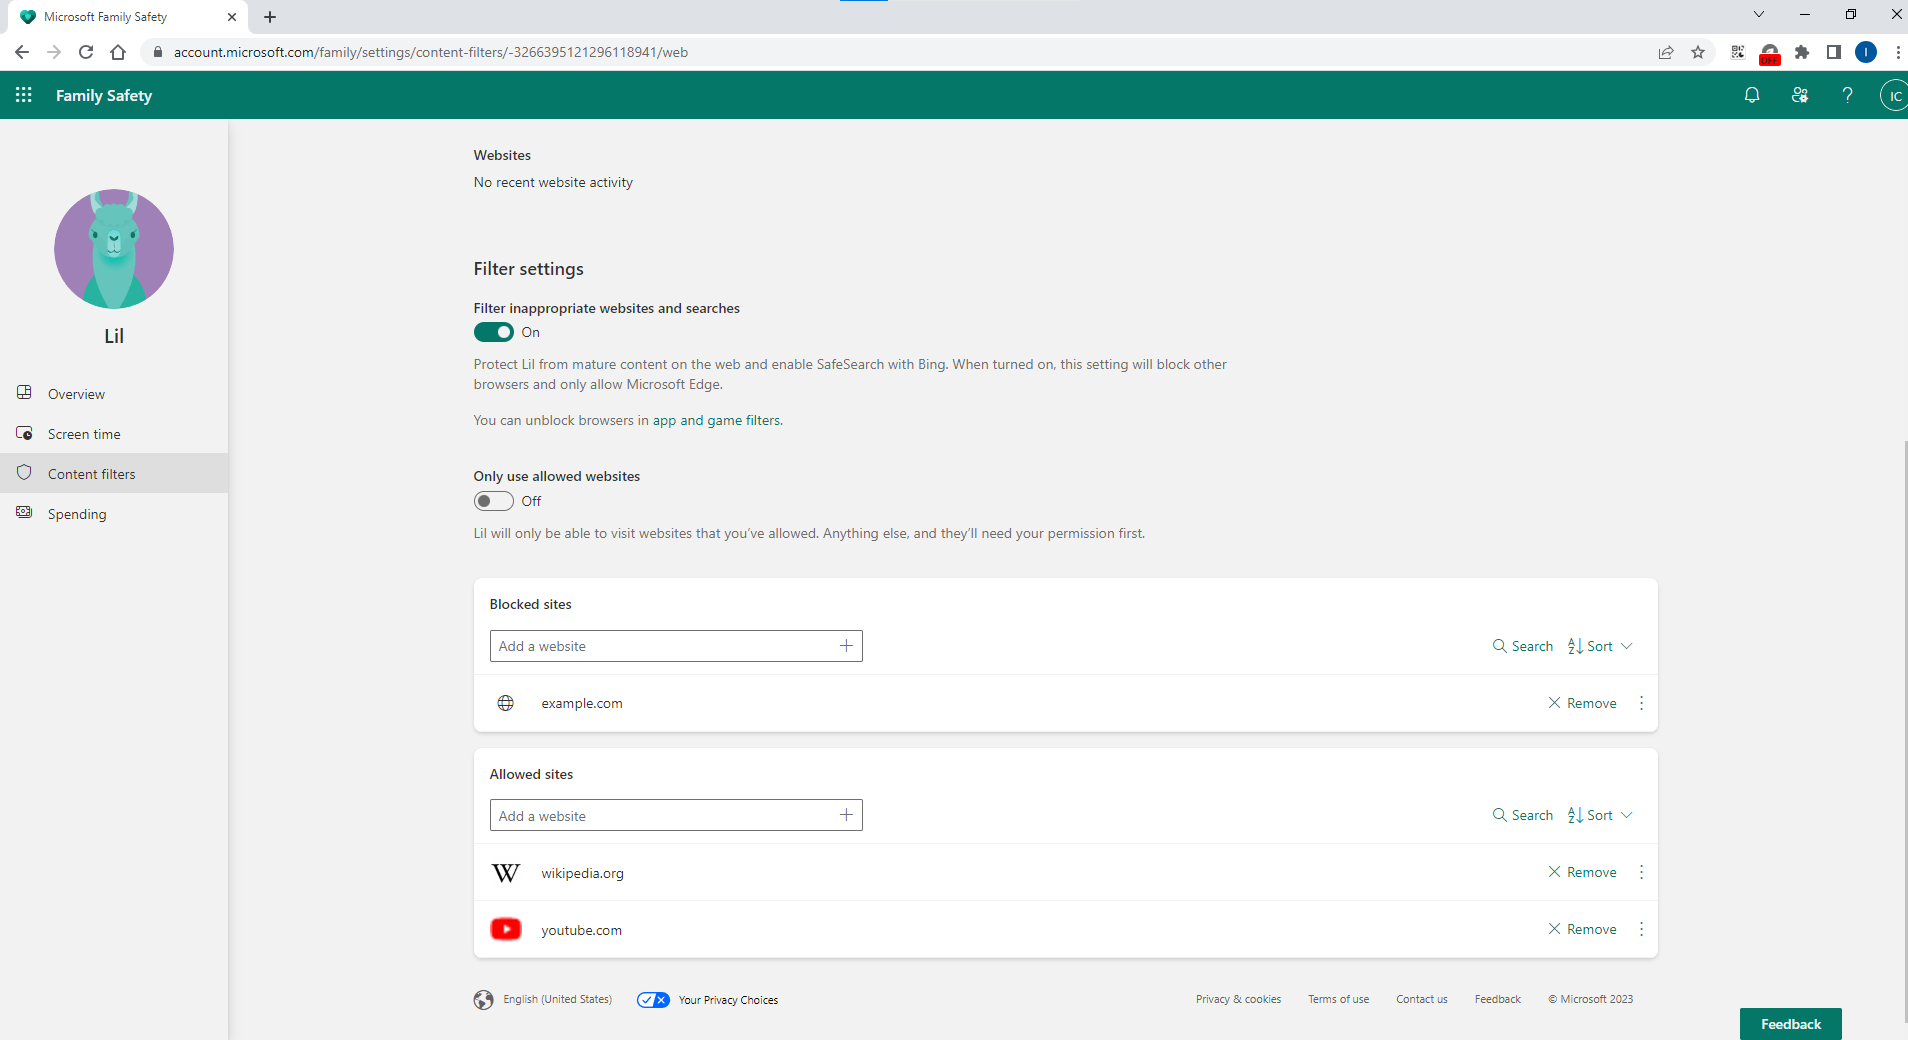Click the example.com entry text
Viewport: 1908px width, 1040px height.
click(582, 703)
